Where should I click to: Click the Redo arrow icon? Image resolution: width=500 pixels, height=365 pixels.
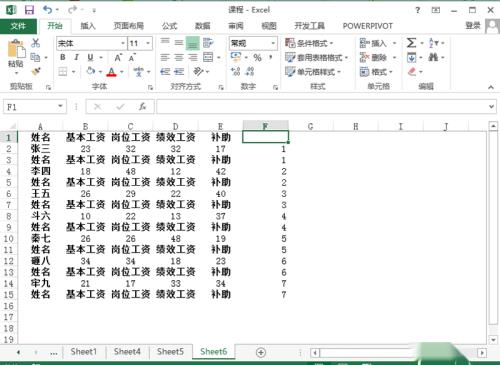[x=72, y=10]
